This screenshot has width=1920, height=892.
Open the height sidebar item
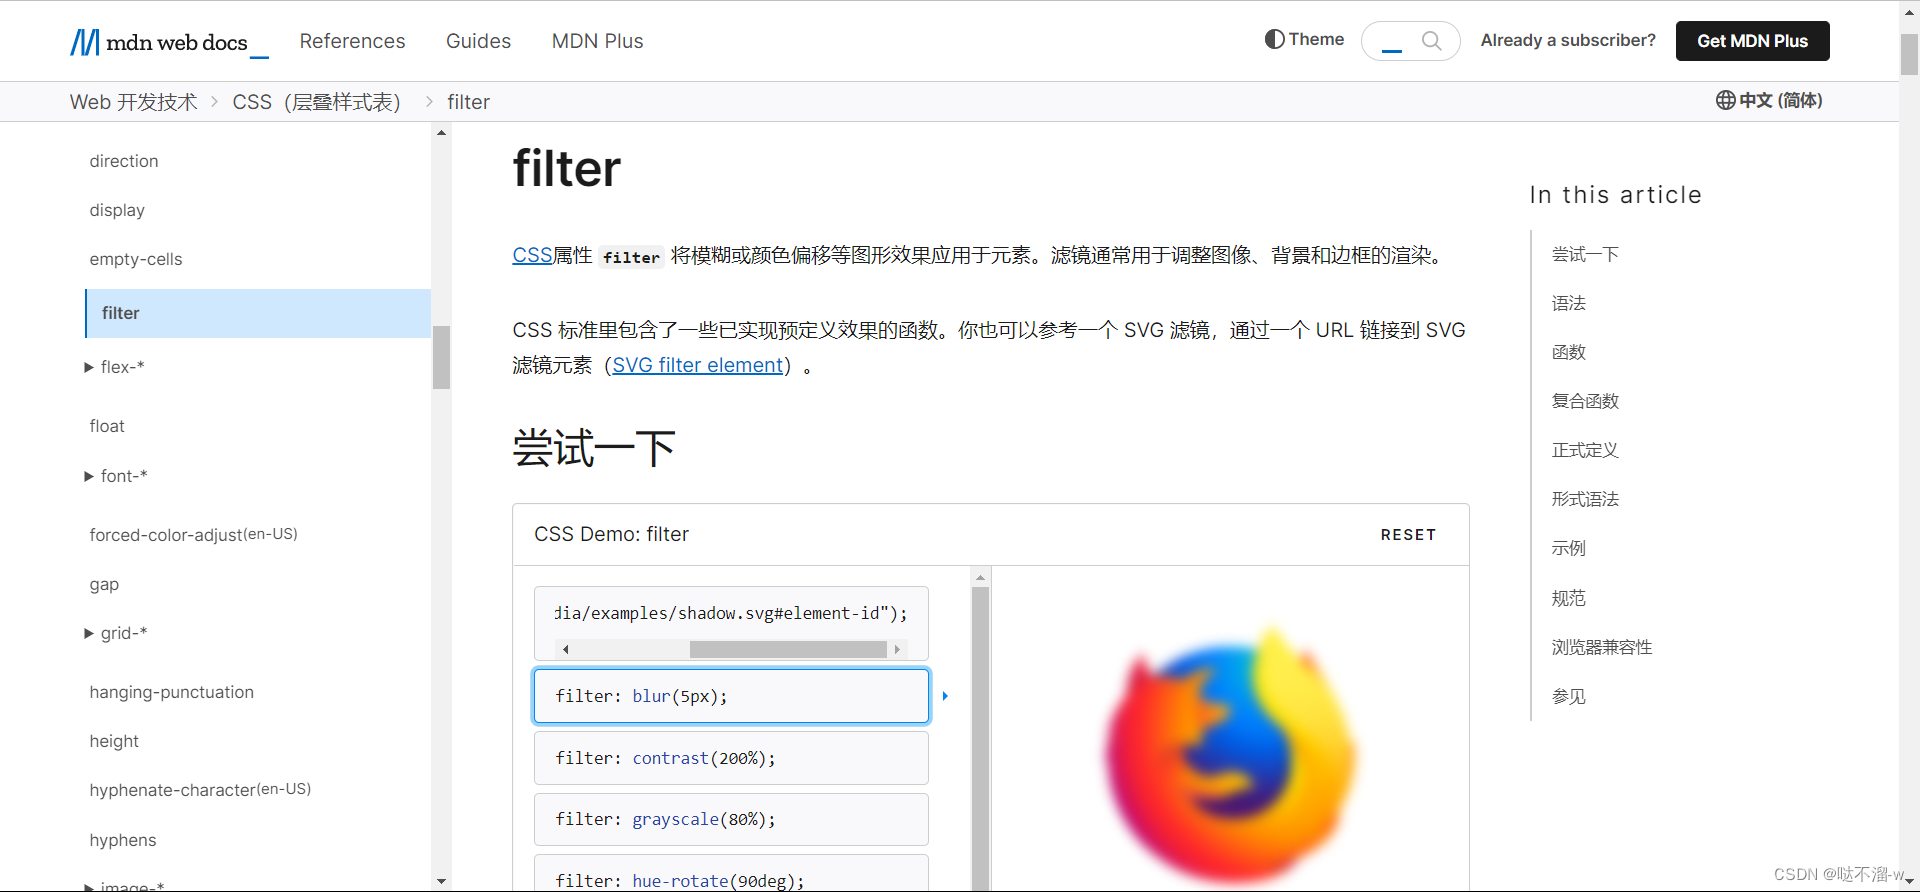pyautogui.click(x=114, y=741)
